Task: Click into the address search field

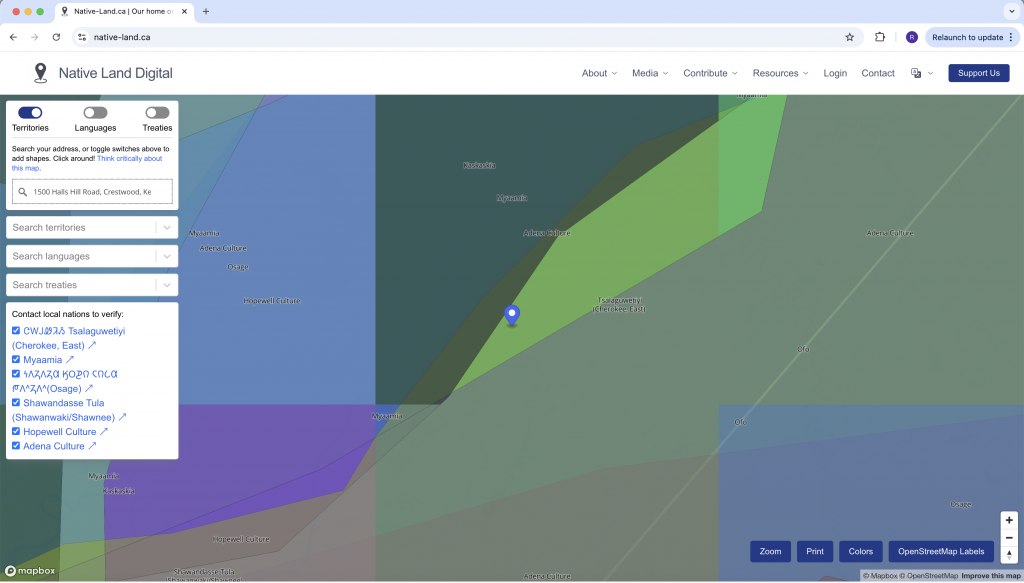Action: point(92,192)
